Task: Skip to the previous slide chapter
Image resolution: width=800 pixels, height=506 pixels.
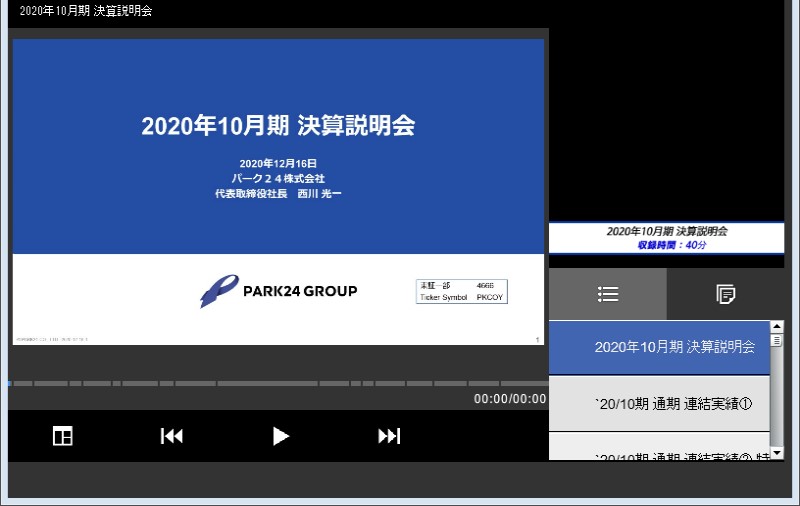Action: [172, 436]
